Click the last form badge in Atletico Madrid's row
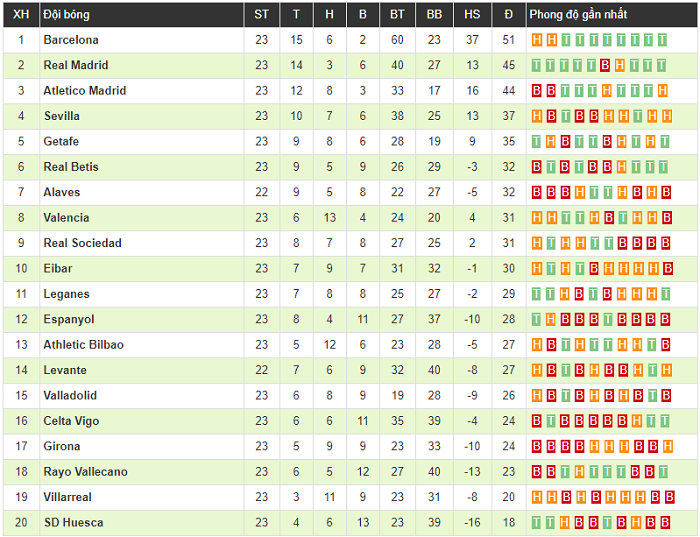This screenshot has width=700, height=537. coord(662,91)
